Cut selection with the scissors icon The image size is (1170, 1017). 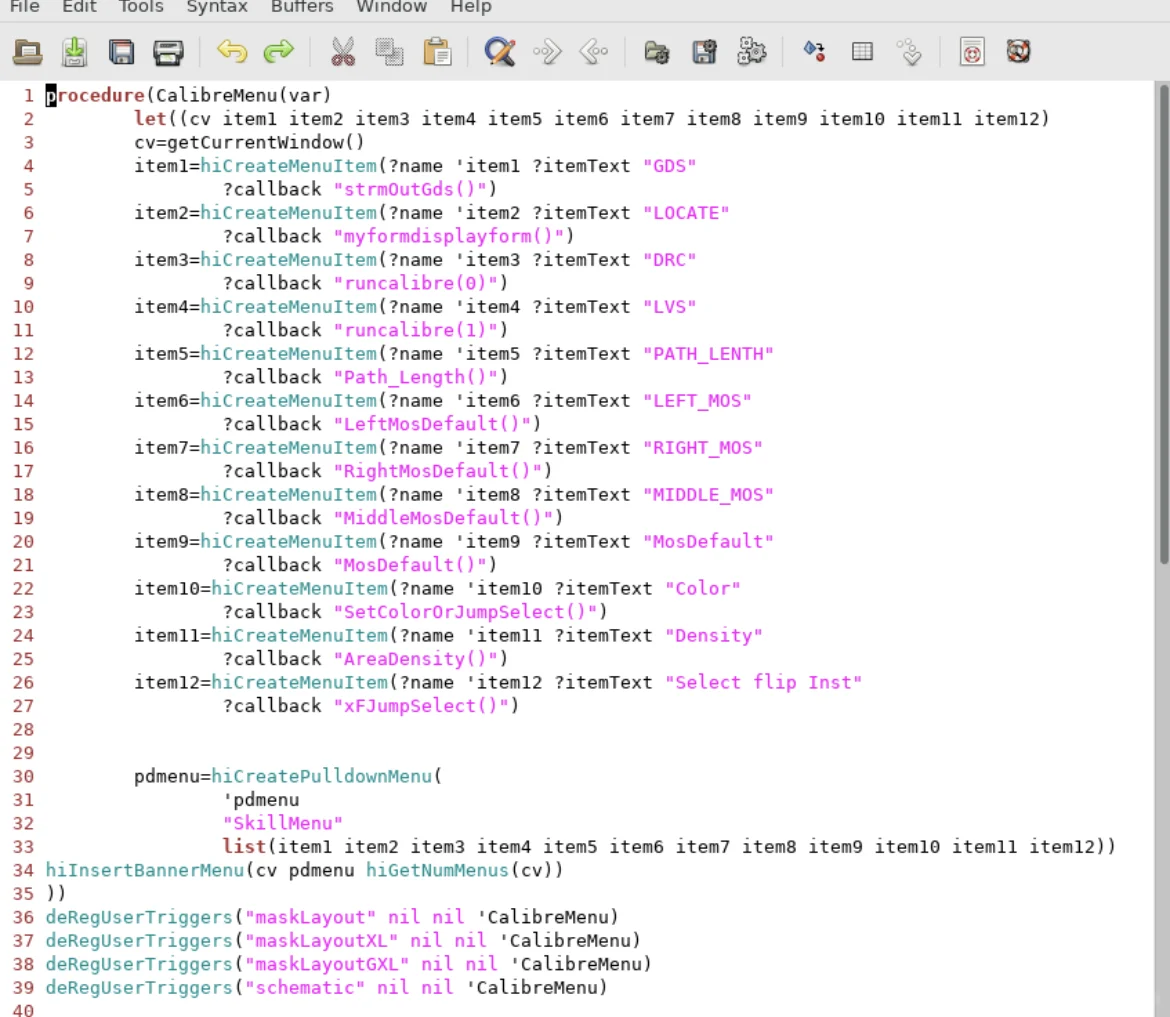(342, 52)
